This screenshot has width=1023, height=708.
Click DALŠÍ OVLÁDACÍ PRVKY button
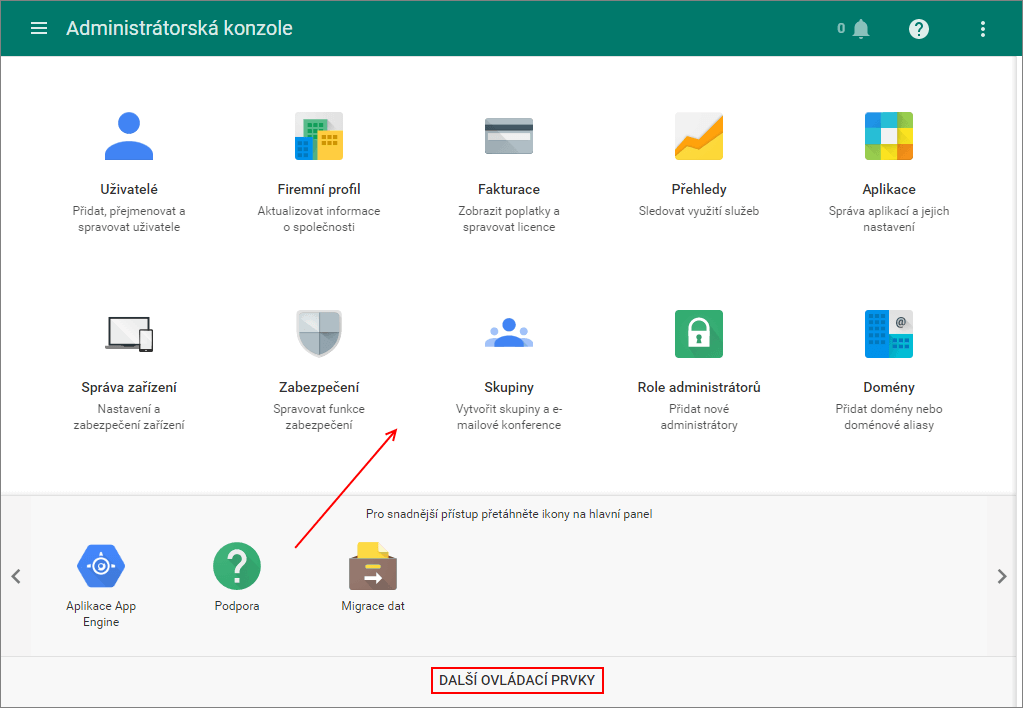517,680
